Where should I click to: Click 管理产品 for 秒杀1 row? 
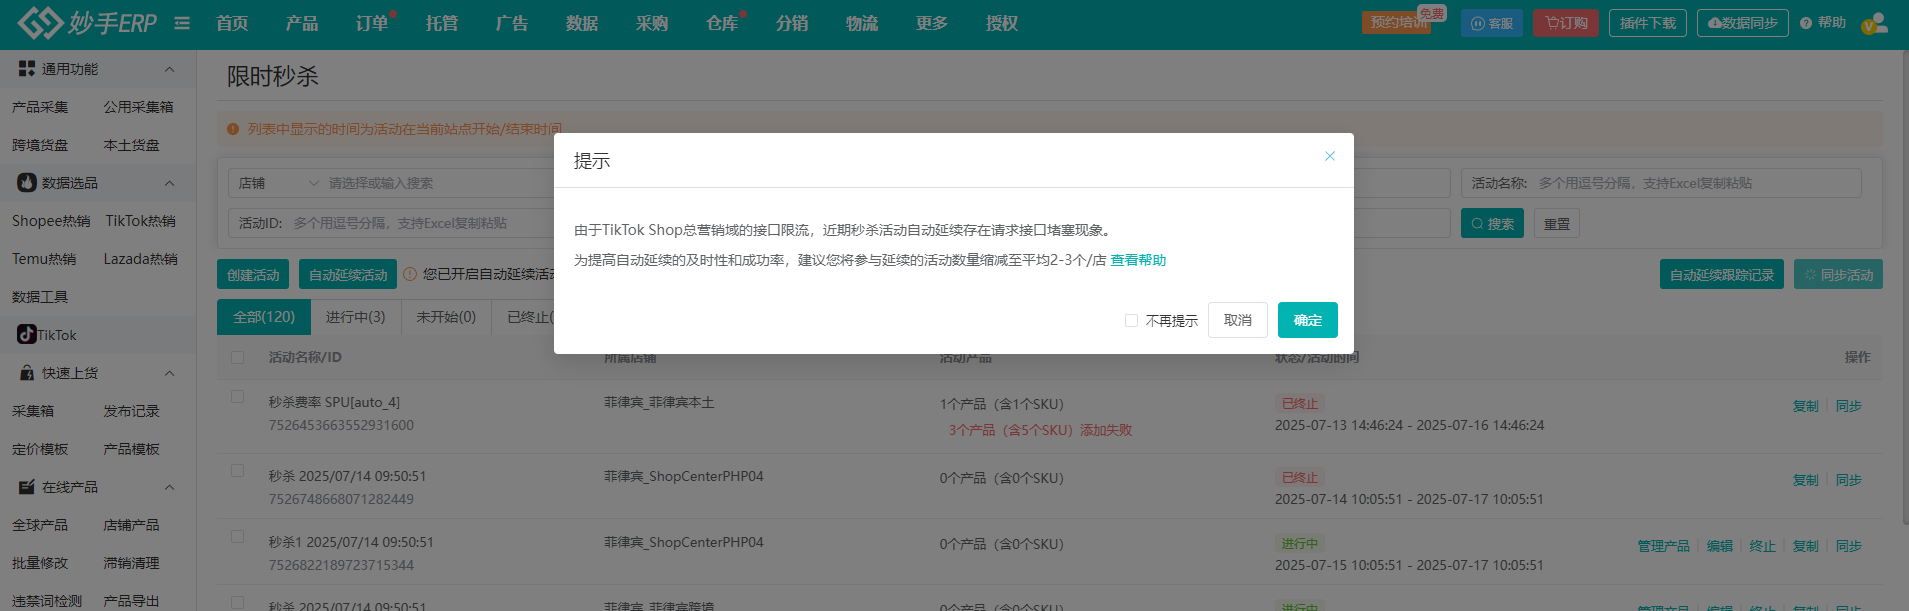pos(1664,546)
